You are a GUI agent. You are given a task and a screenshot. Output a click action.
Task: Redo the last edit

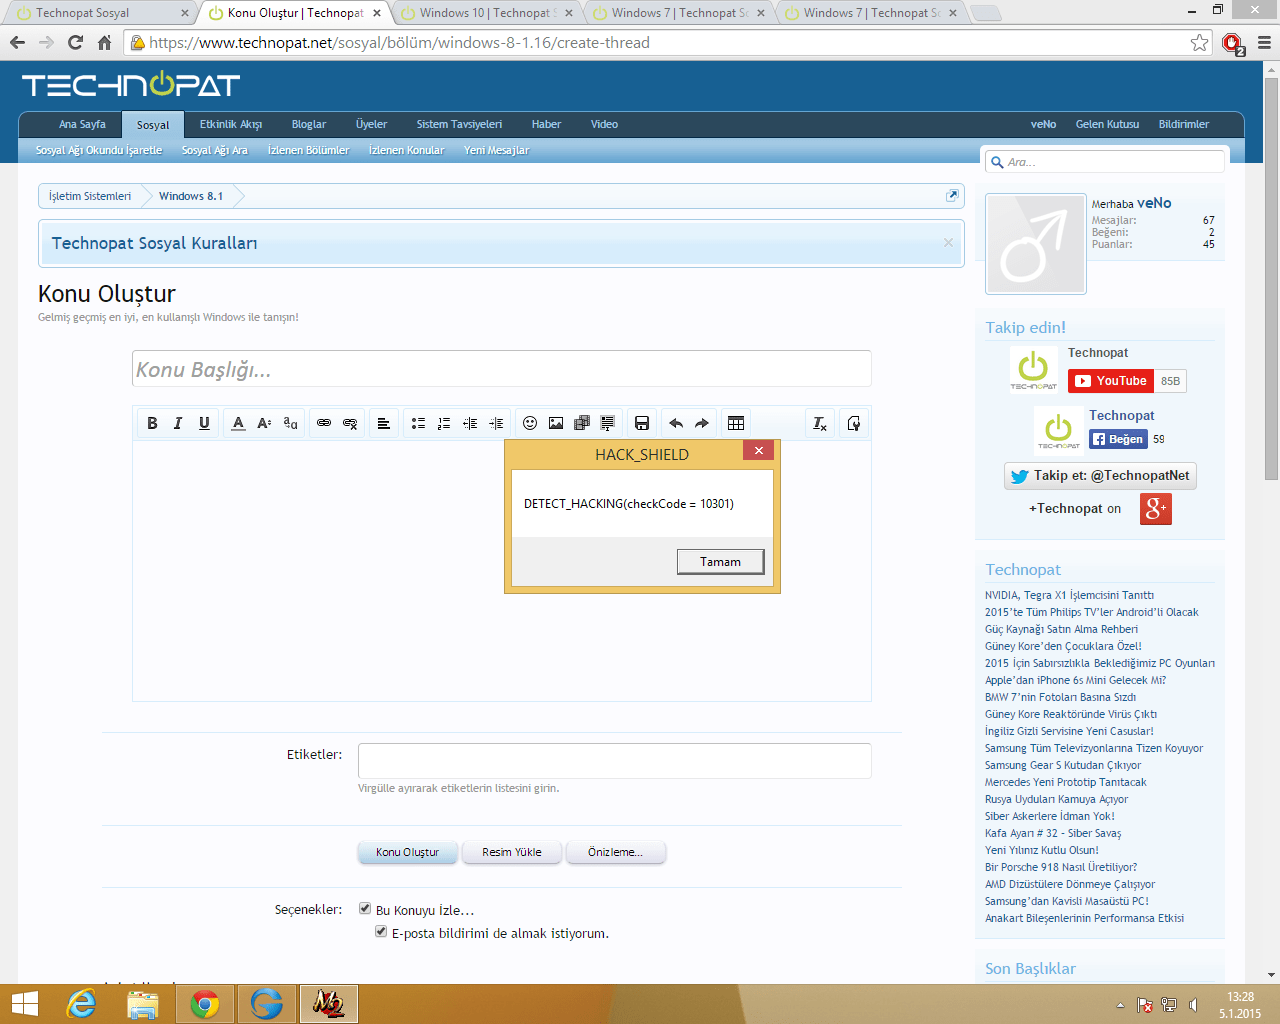pos(702,423)
